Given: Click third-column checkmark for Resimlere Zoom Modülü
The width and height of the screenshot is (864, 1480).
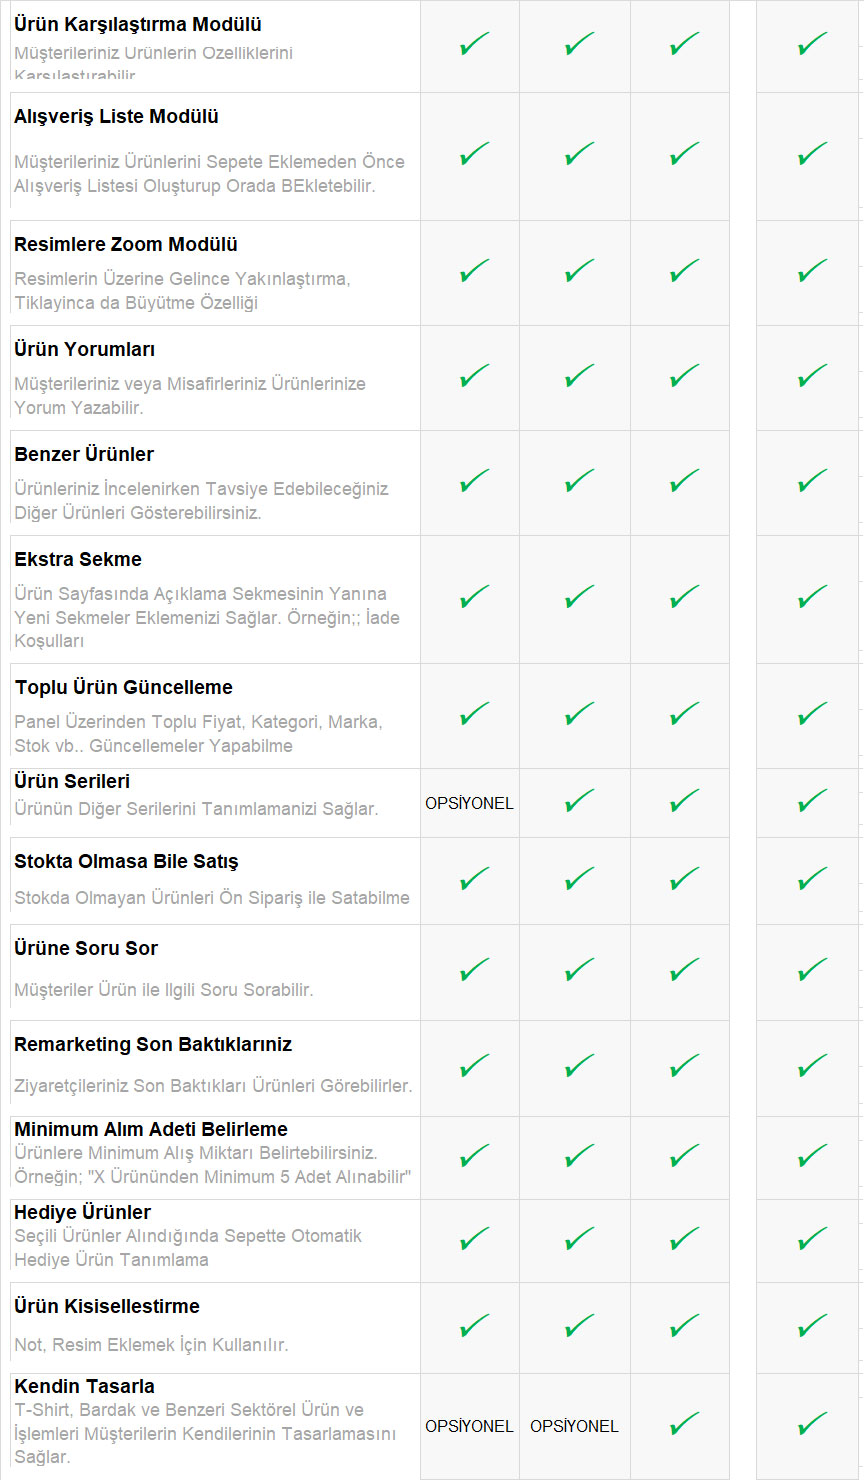Looking at the screenshot, I should pyautogui.click(x=684, y=271).
